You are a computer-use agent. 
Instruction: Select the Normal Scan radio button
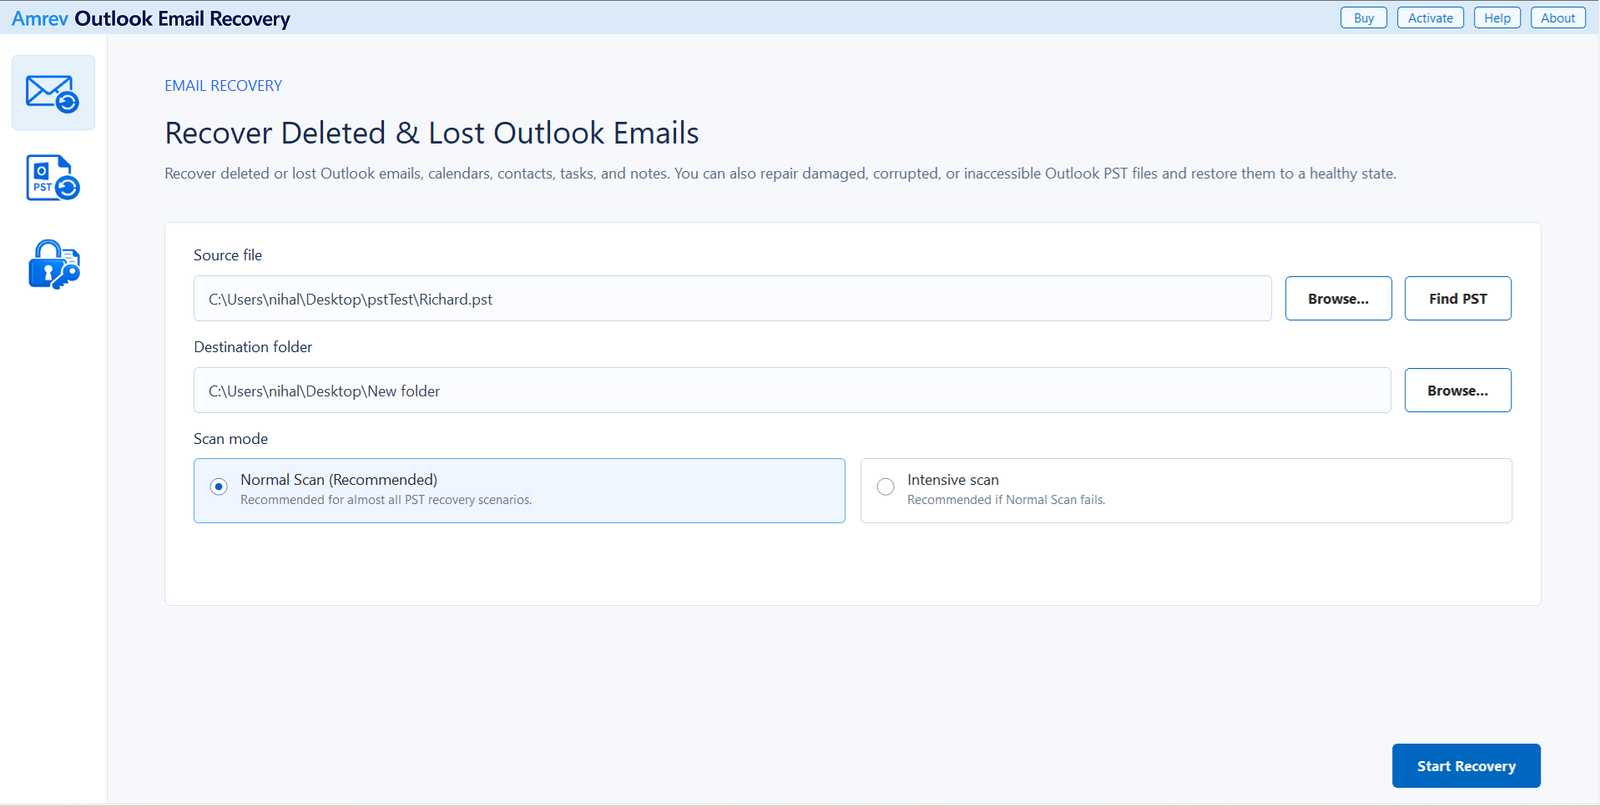click(219, 487)
